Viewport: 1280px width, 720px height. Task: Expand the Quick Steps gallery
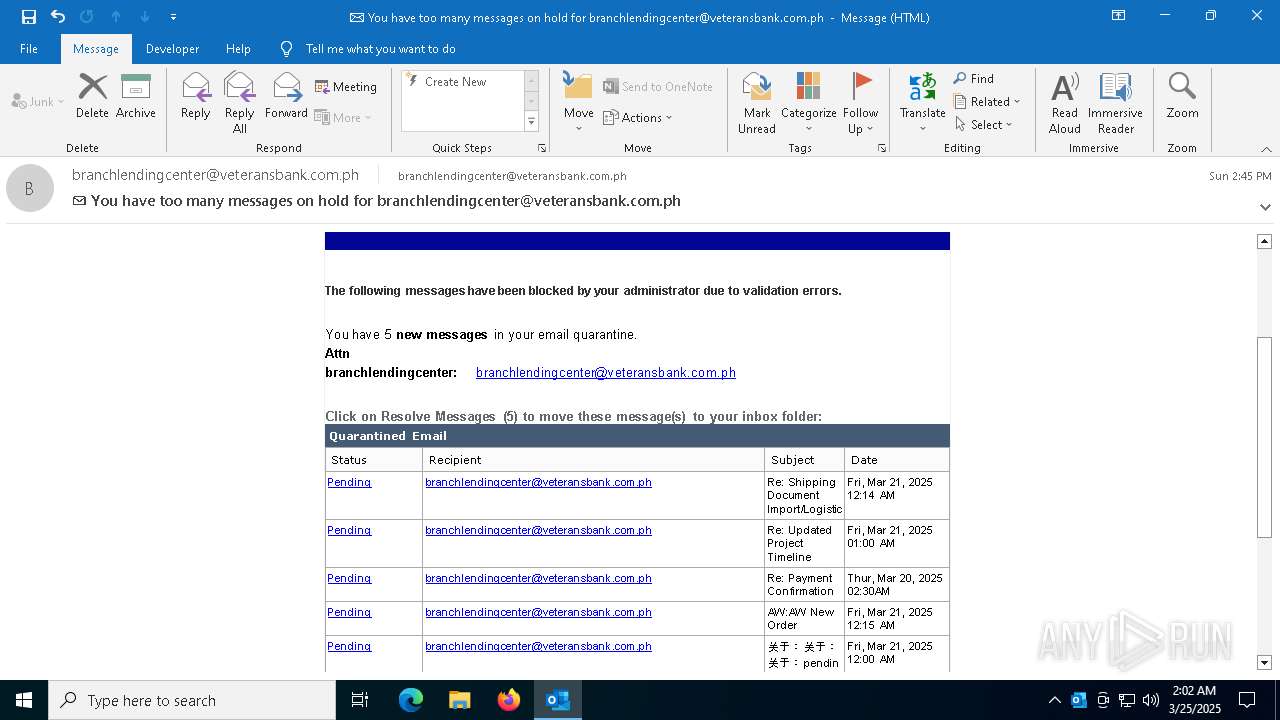(531, 122)
